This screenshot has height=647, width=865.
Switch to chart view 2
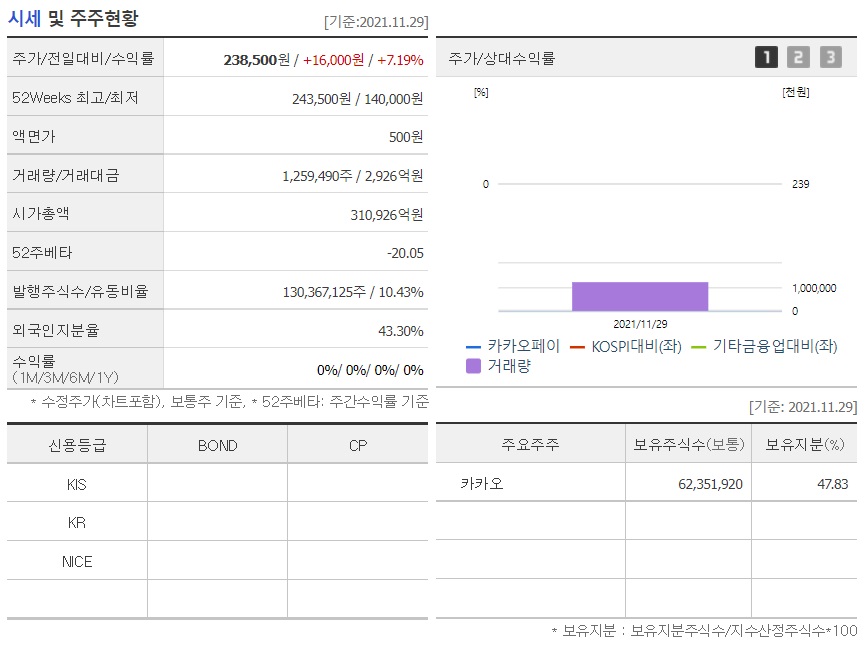pos(798,57)
